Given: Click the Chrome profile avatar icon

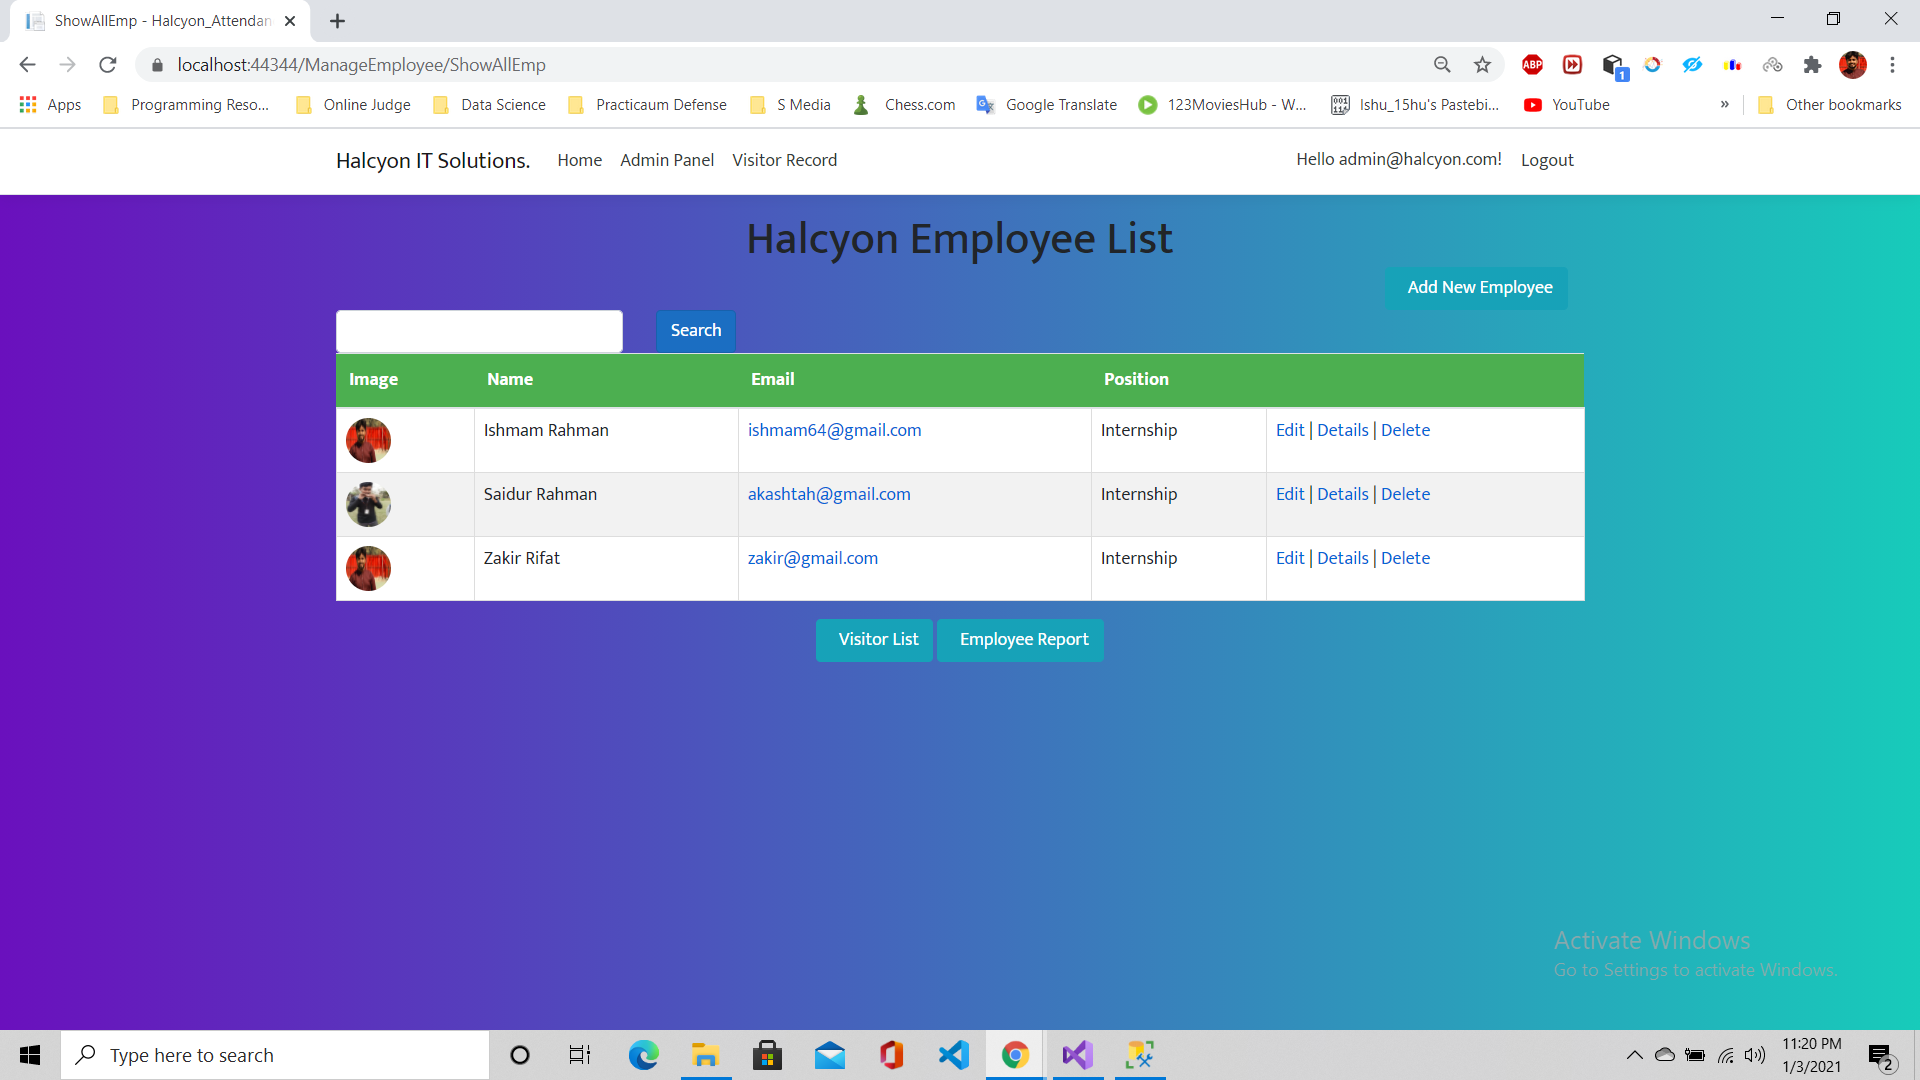Looking at the screenshot, I should pyautogui.click(x=1852, y=65).
